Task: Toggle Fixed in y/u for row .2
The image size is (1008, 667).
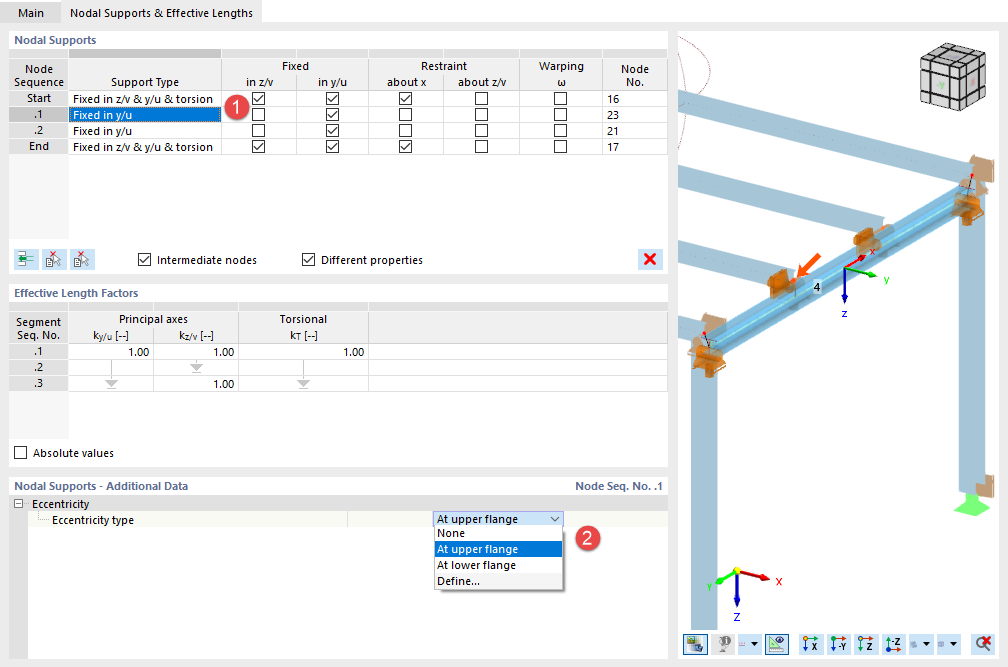Action: click(x=332, y=131)
